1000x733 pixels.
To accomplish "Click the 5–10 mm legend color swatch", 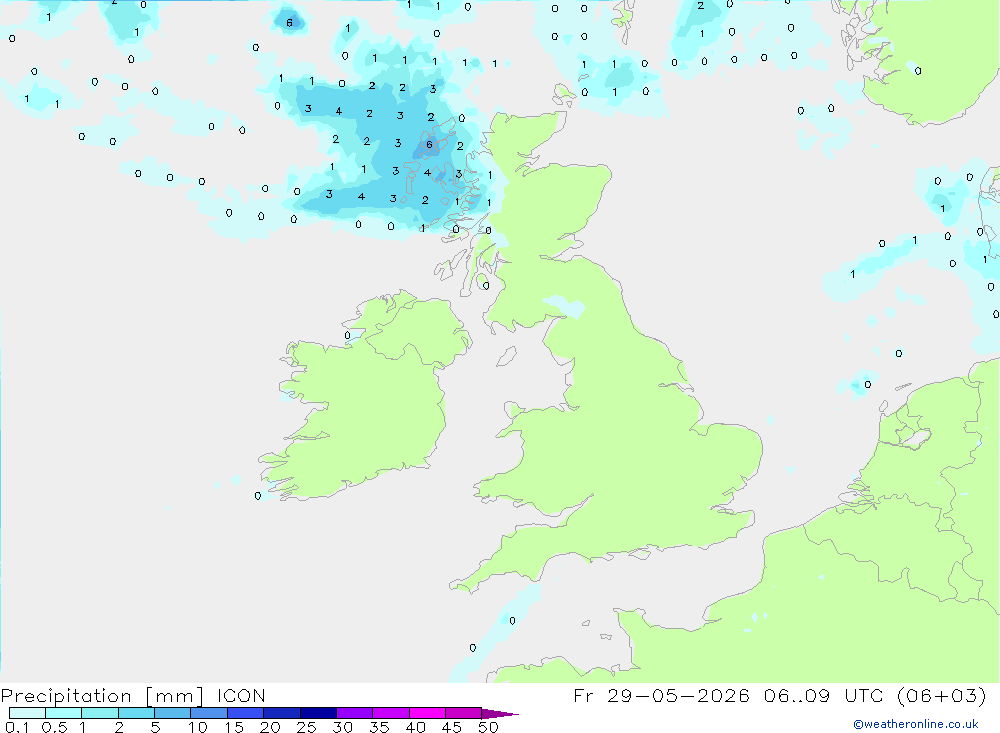I will [x=173, y=713].
